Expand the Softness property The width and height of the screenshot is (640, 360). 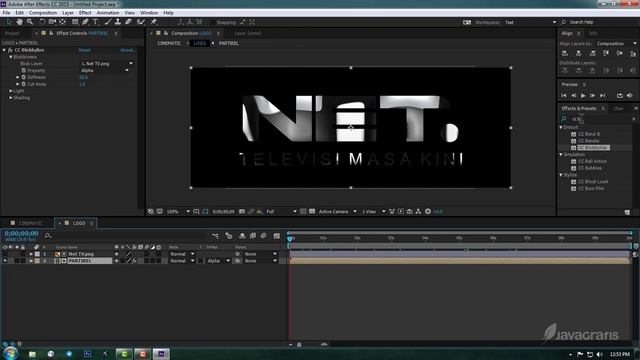[x=18, y=77]
